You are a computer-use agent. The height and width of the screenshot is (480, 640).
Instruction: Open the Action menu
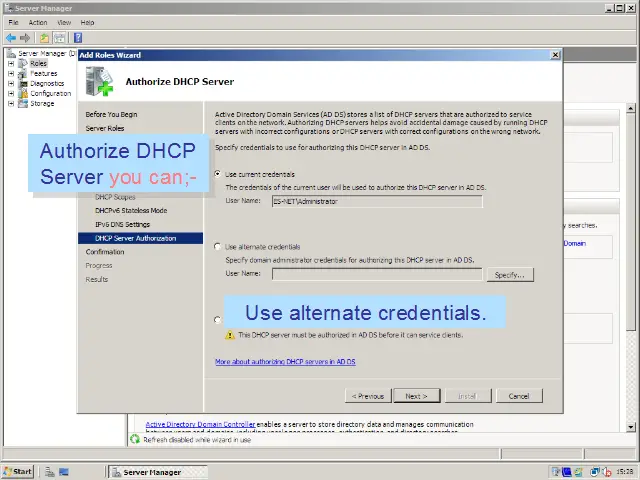(38, 22)
